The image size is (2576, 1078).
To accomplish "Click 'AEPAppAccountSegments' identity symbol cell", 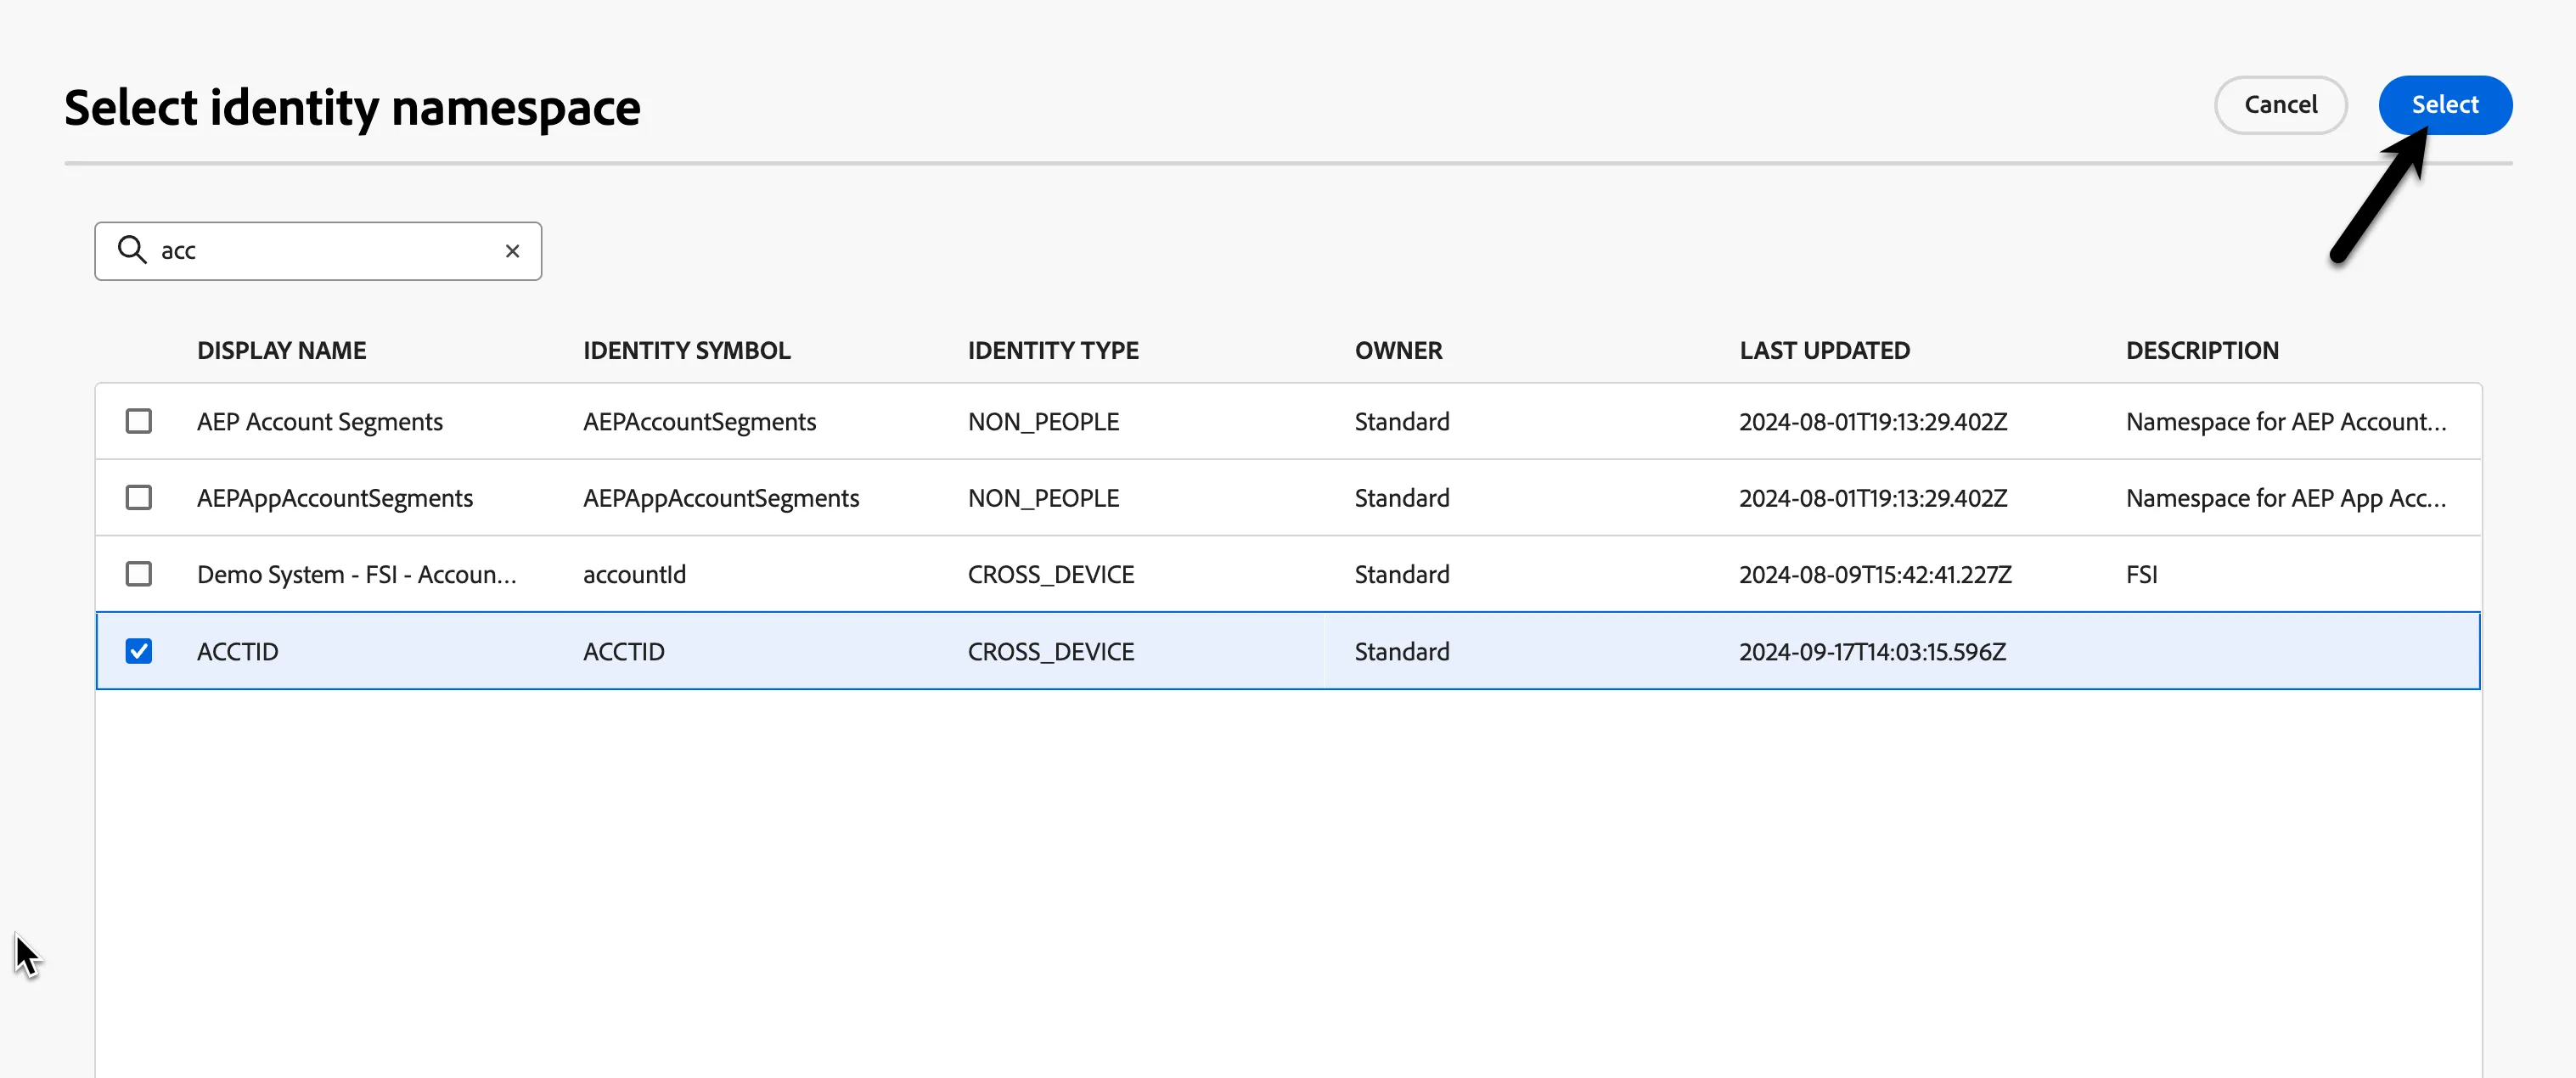I will (721, 498).
